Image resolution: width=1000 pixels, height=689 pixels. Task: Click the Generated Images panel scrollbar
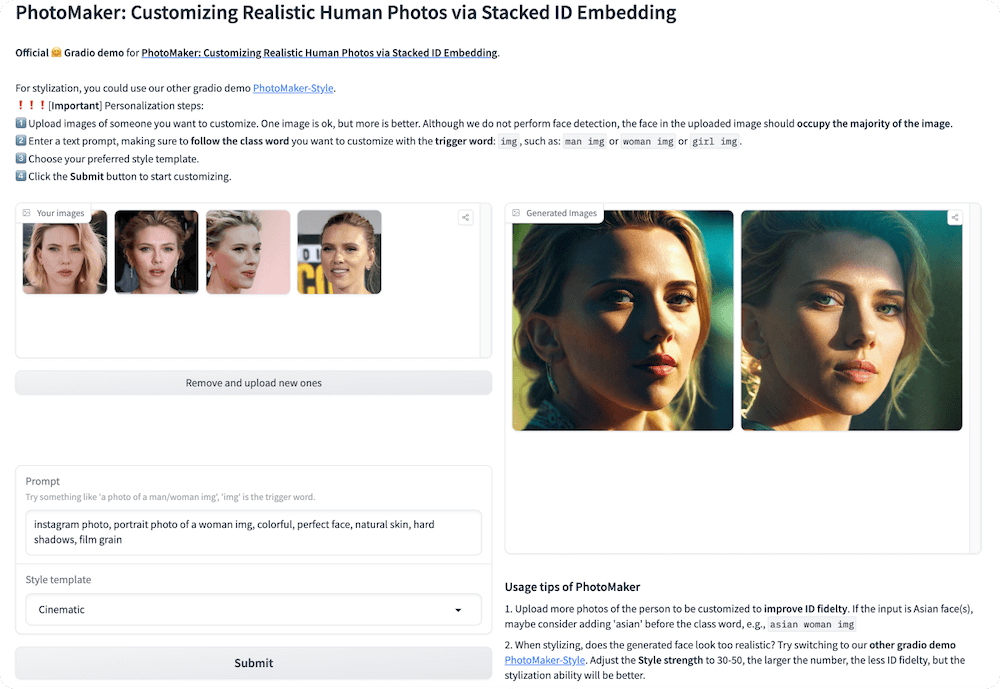(976, 378)
